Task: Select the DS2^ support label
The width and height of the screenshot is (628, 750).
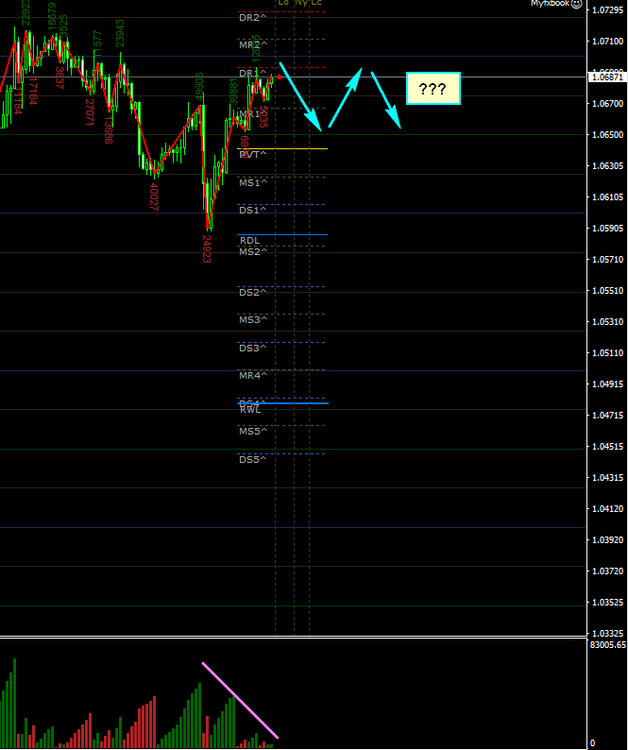Action: point(253,292)
